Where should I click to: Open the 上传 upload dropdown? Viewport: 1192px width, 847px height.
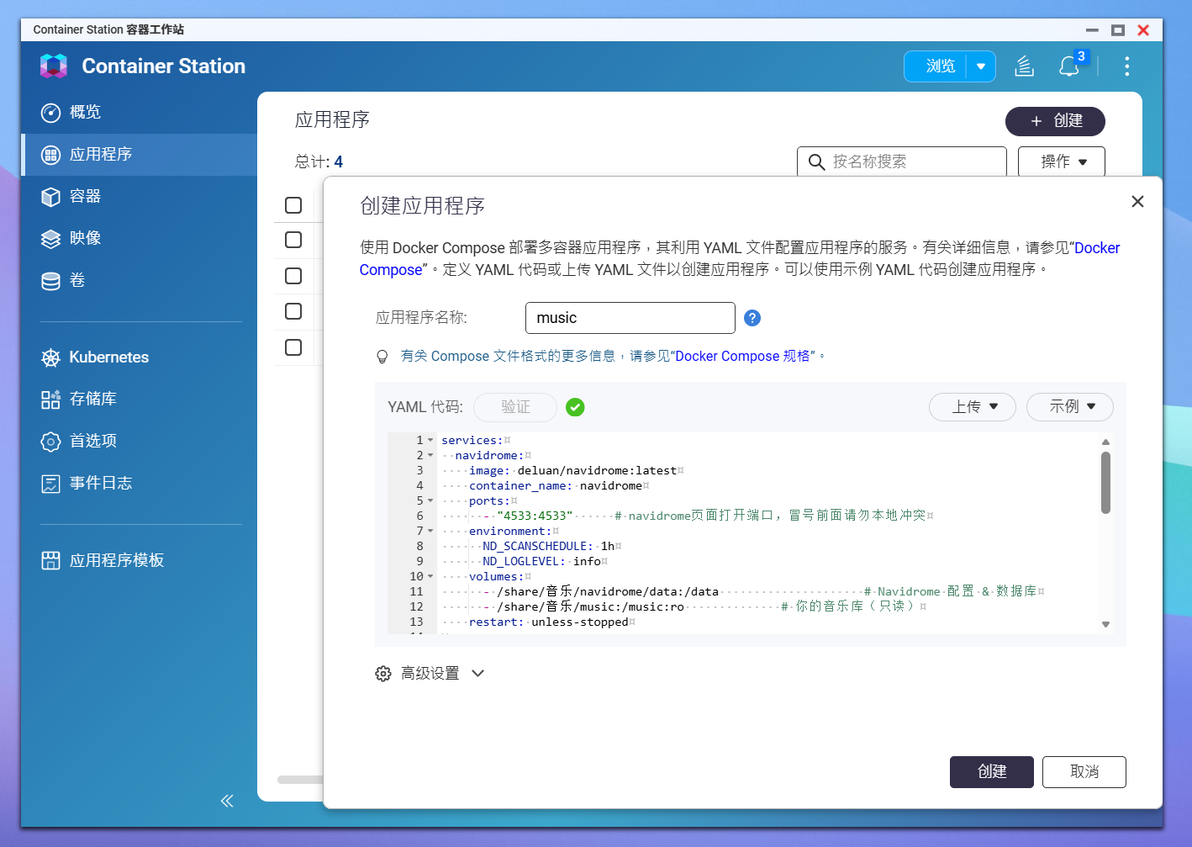[973, 407]
